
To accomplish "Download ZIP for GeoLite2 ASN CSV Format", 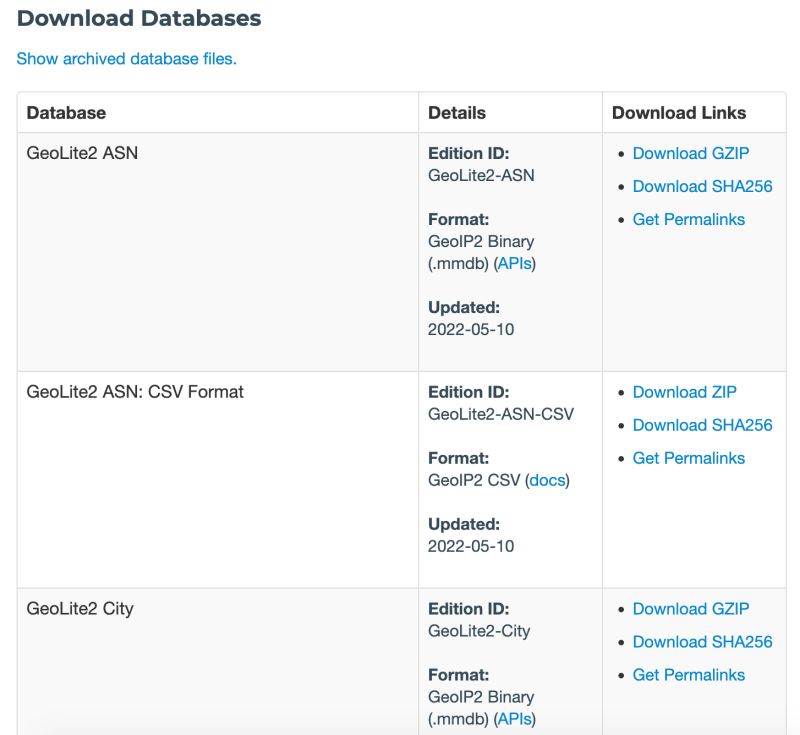I will 684,392.
